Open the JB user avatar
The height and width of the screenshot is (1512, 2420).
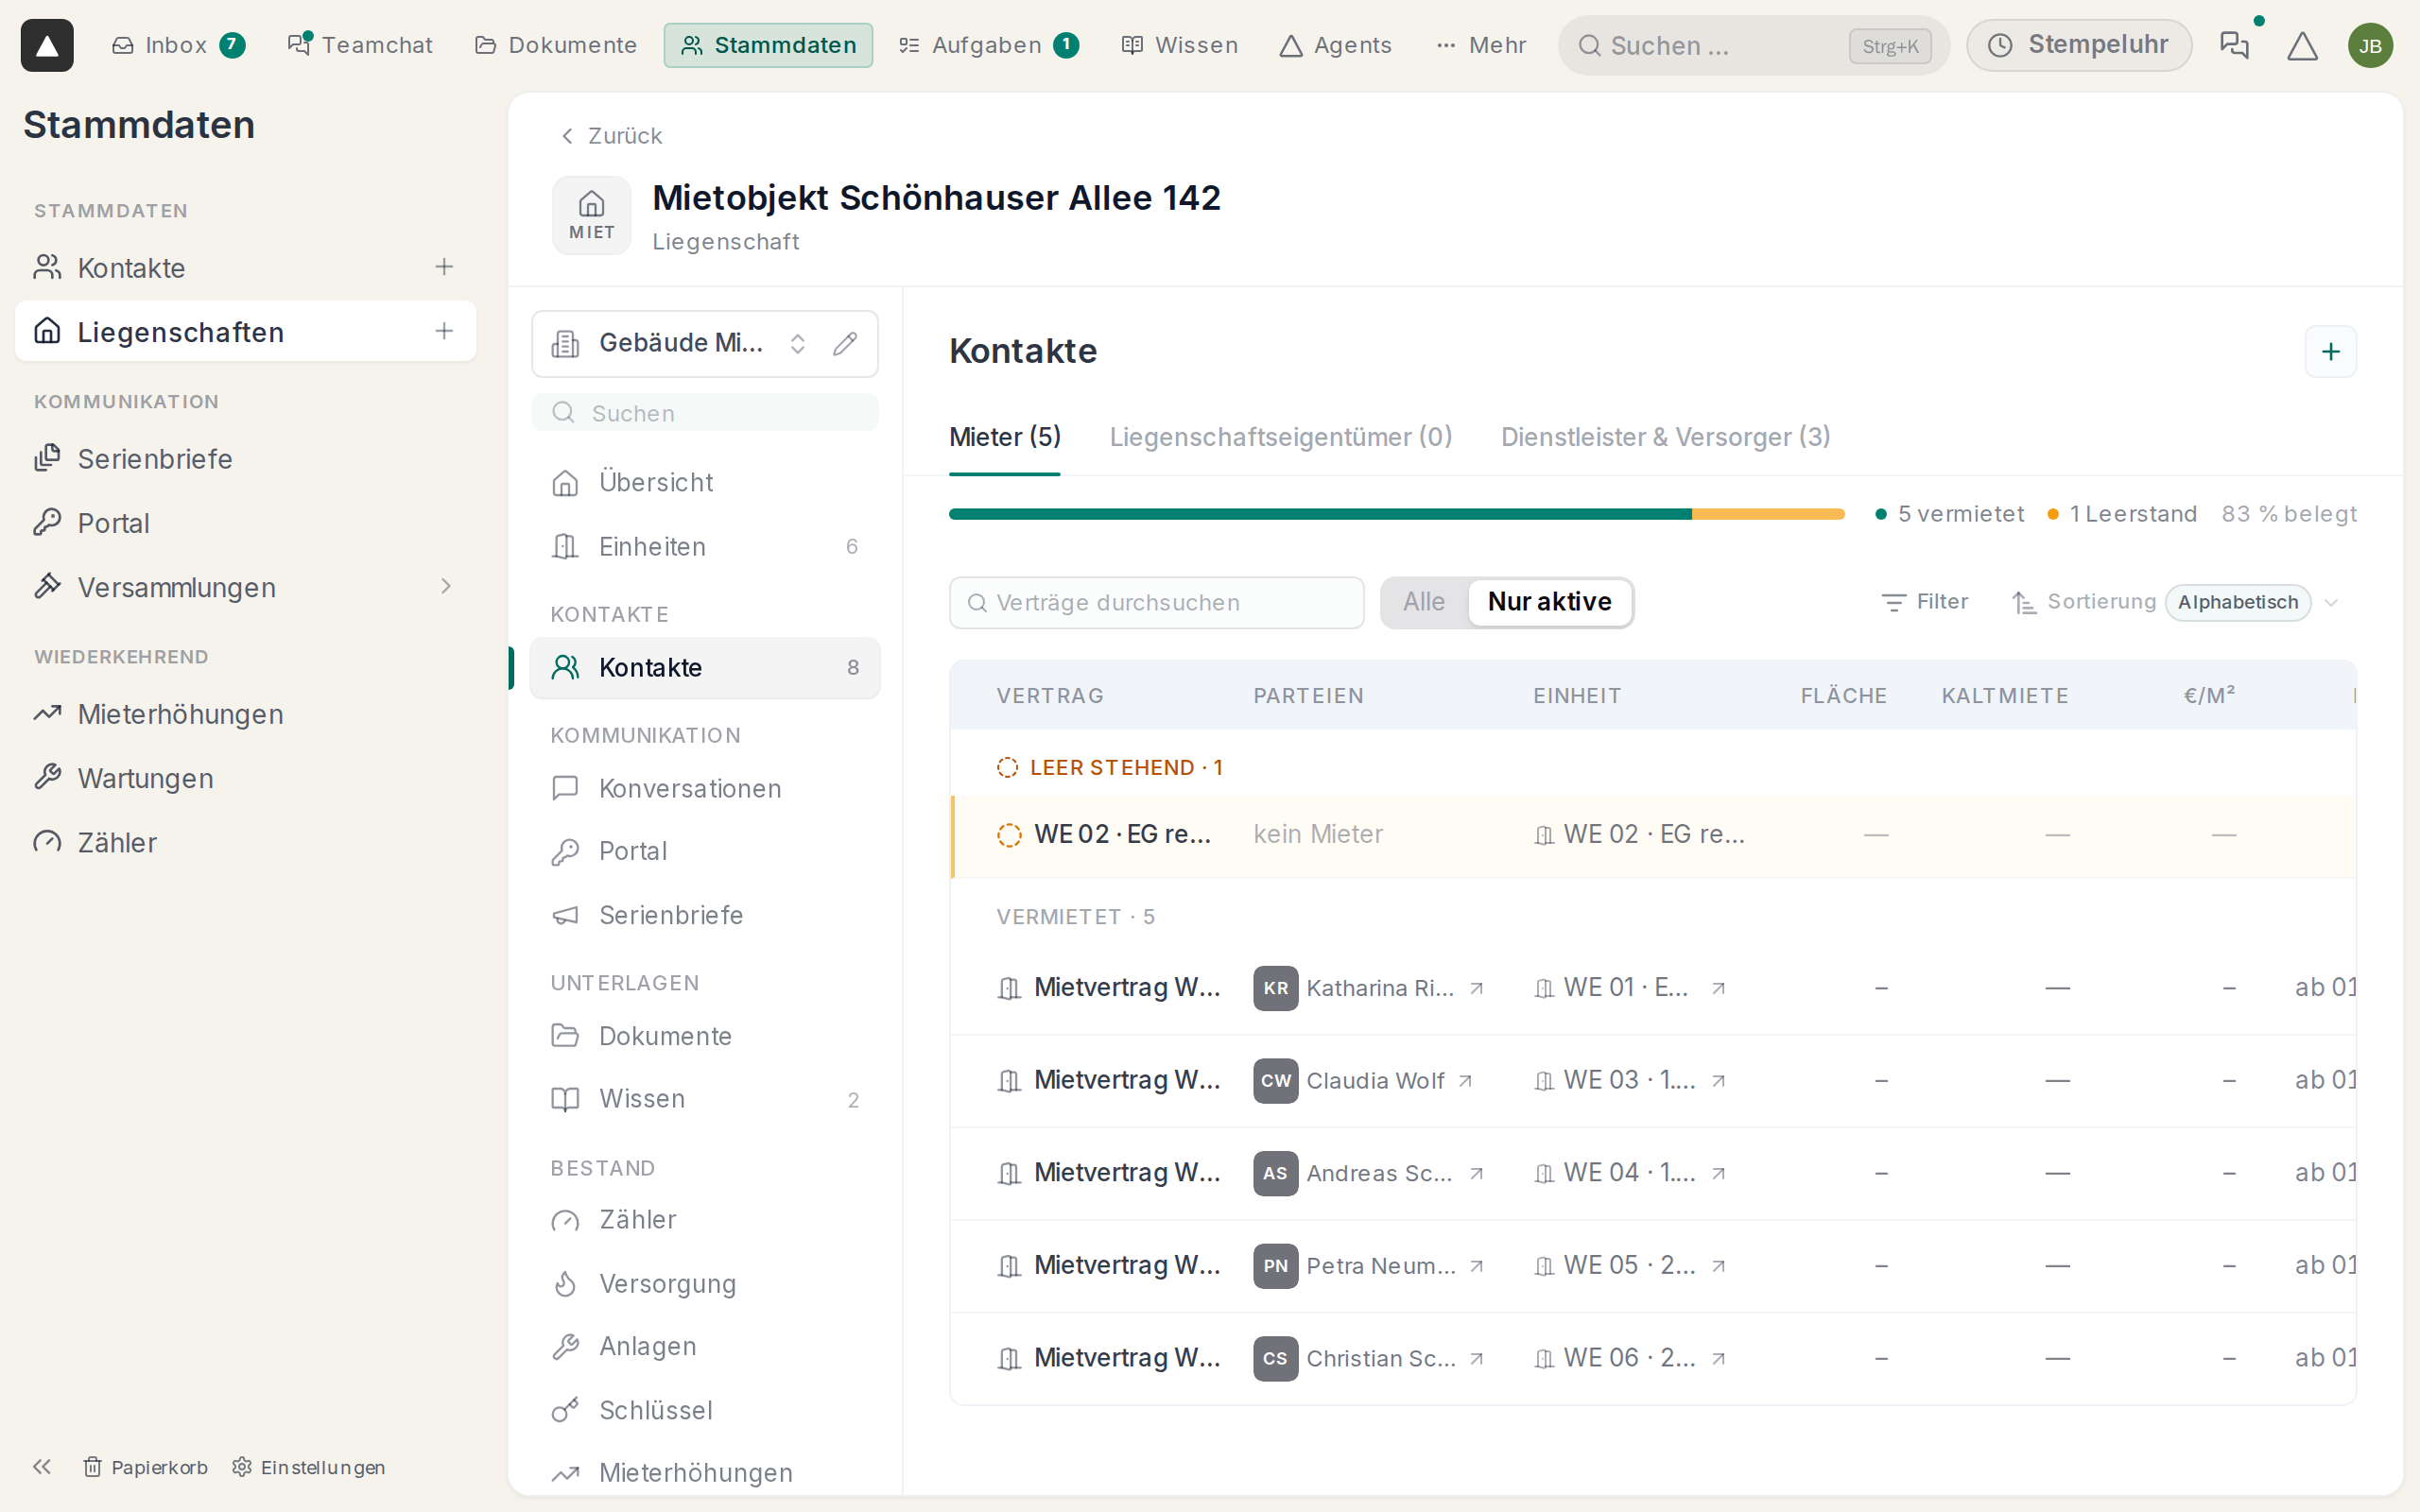tap(2370, 45)
